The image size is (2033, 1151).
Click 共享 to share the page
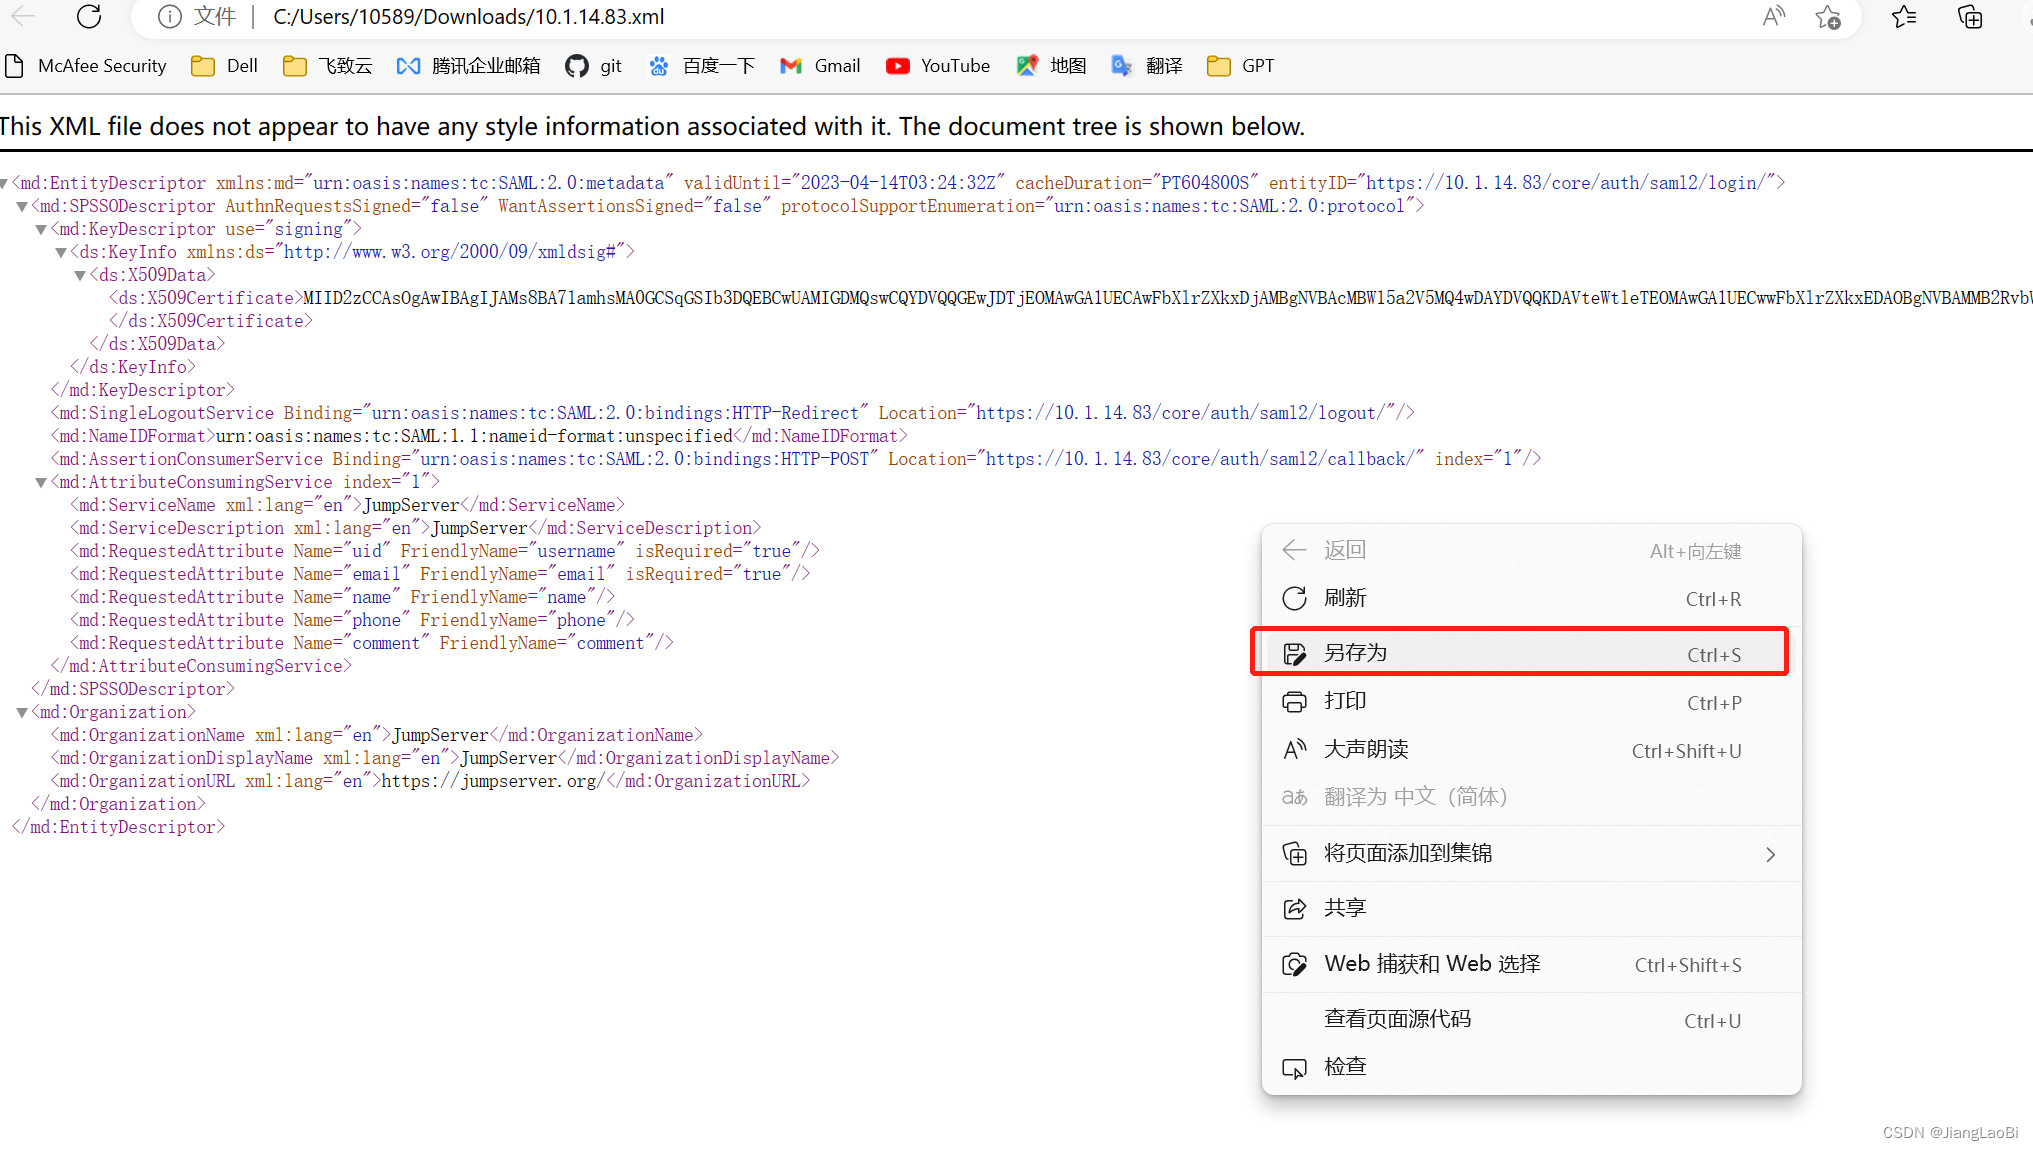click(x=1344, y=907)
